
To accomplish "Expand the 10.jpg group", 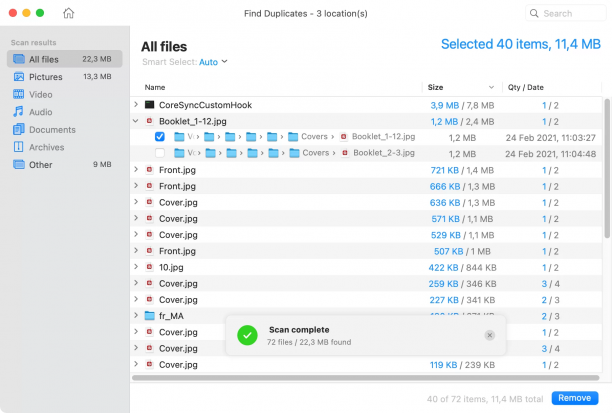I will tap(136, 267).
